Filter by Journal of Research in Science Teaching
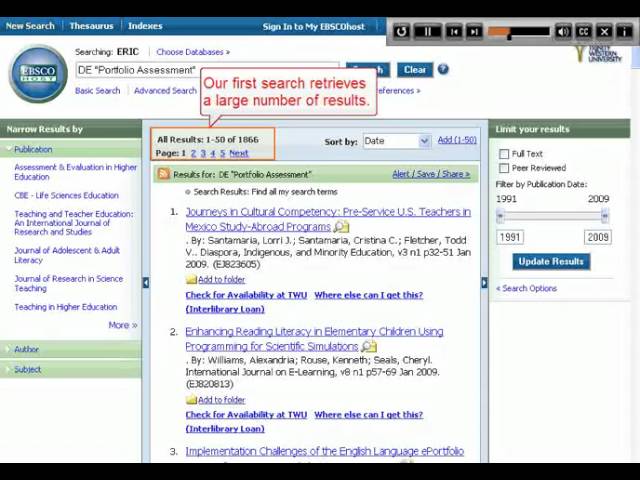Screen dimensions: 640x480 (69, 283)
